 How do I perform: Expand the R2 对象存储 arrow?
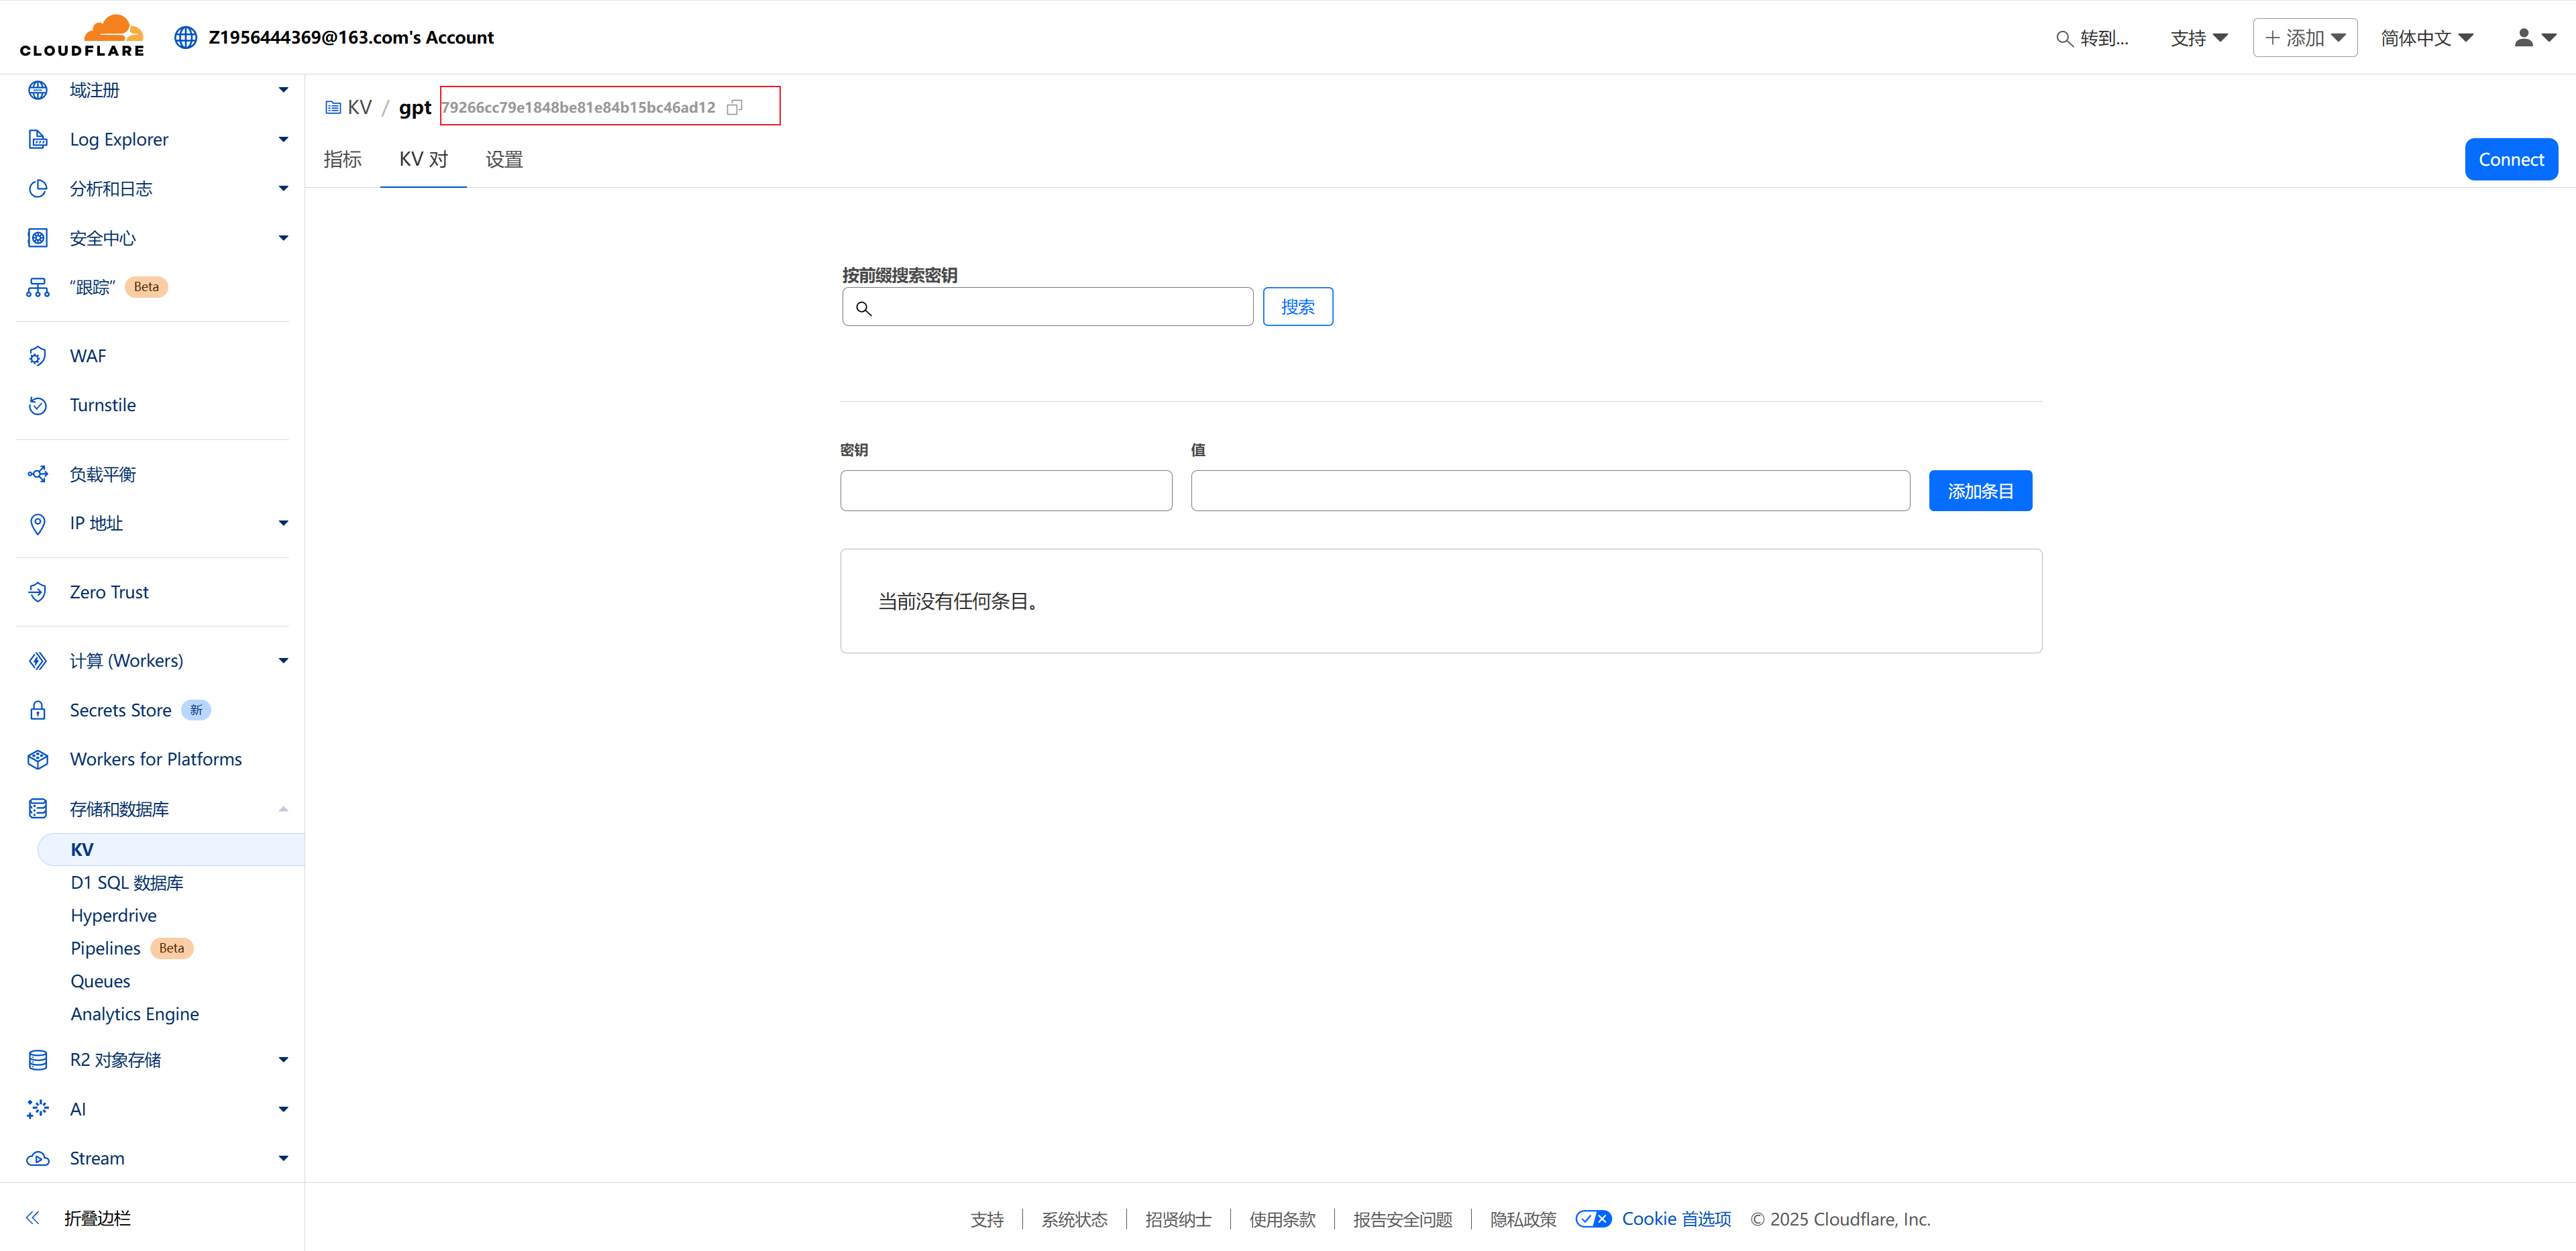click(x=283, y=1059)
